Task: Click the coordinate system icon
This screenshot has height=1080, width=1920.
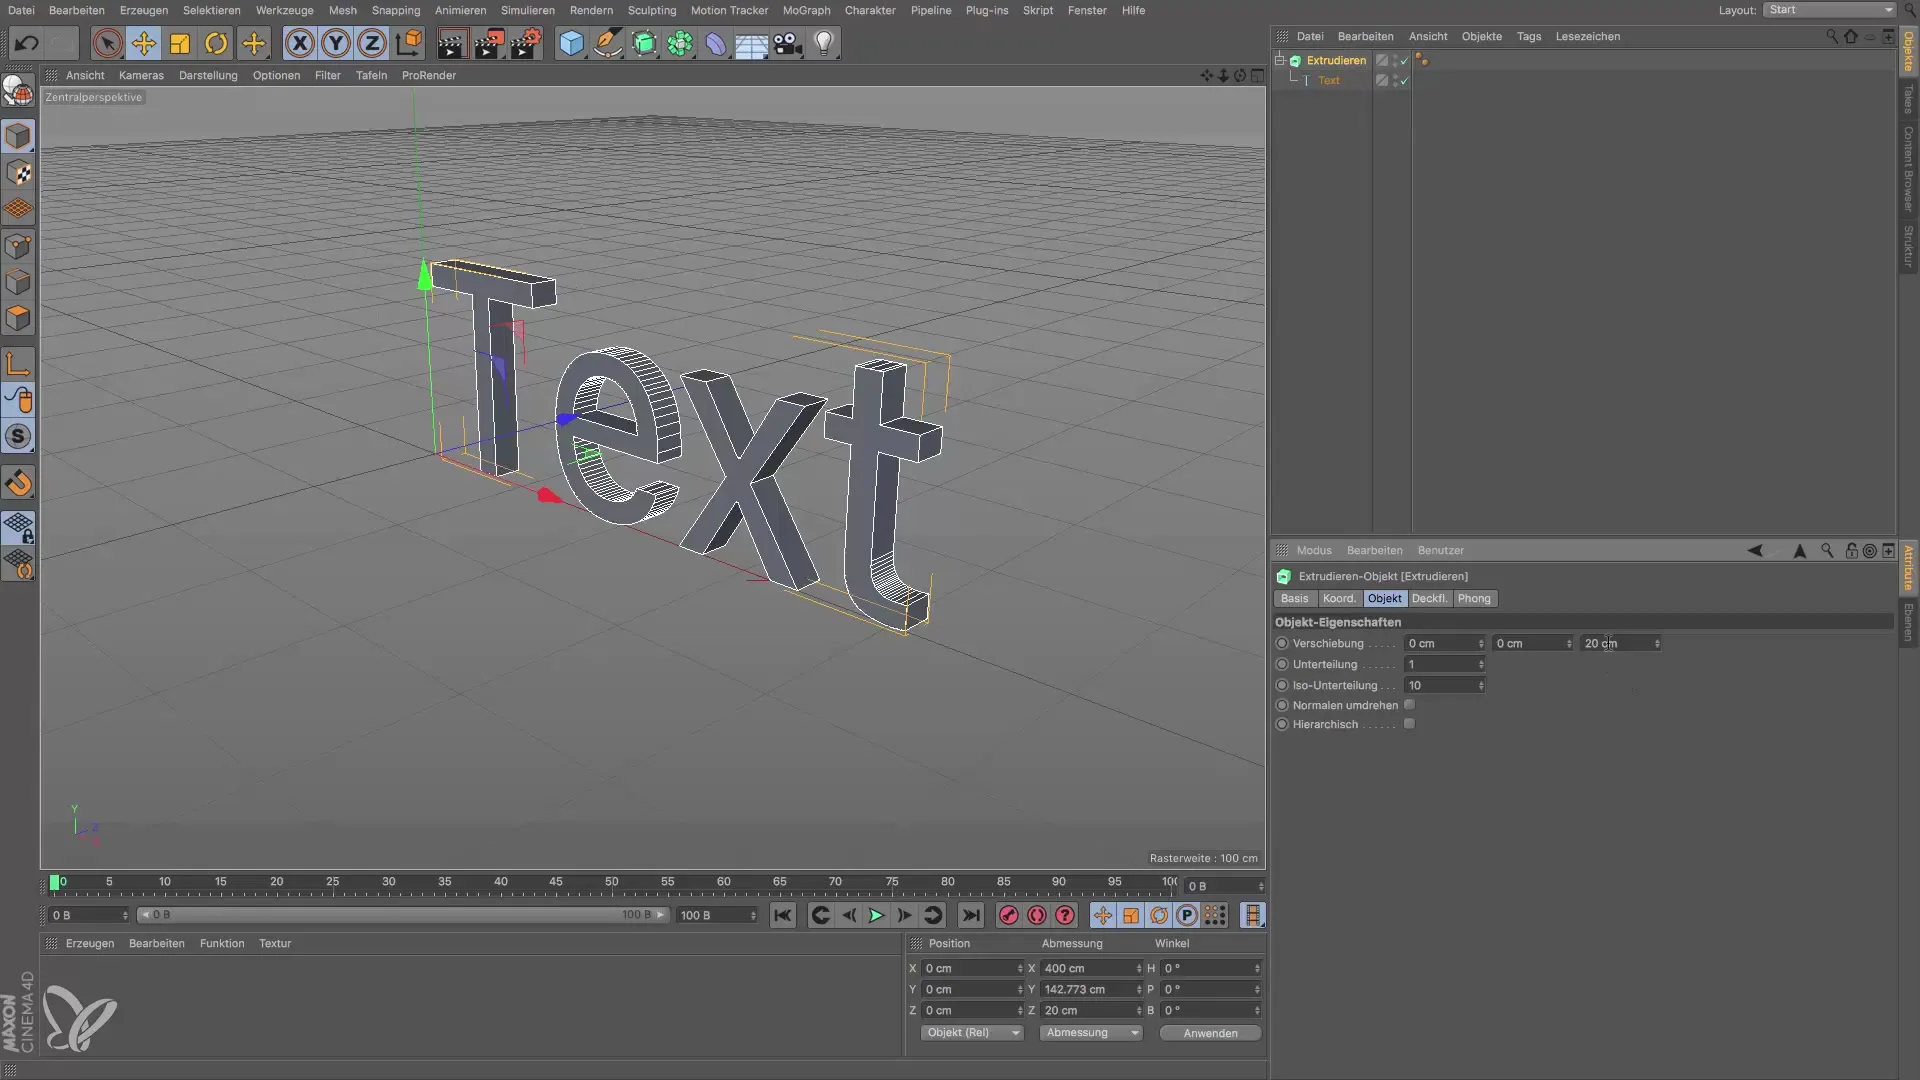Action: click(409, 44)
